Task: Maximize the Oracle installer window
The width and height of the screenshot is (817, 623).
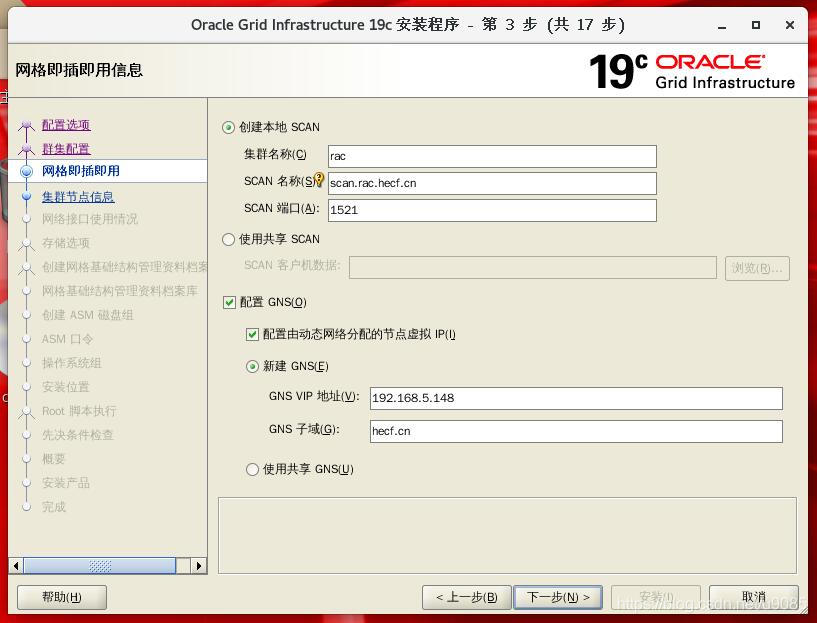Action: pos(756,25)
